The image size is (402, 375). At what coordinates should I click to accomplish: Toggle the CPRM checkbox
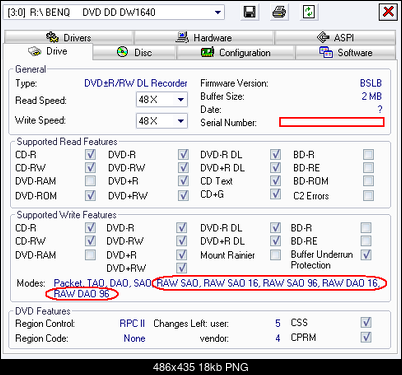(x=366, y=337)
